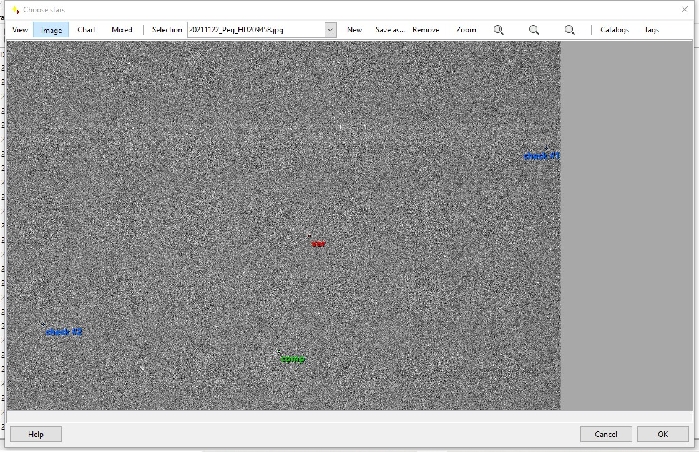
Task: Select the red var star marker
Action: [x=318, y=243]
